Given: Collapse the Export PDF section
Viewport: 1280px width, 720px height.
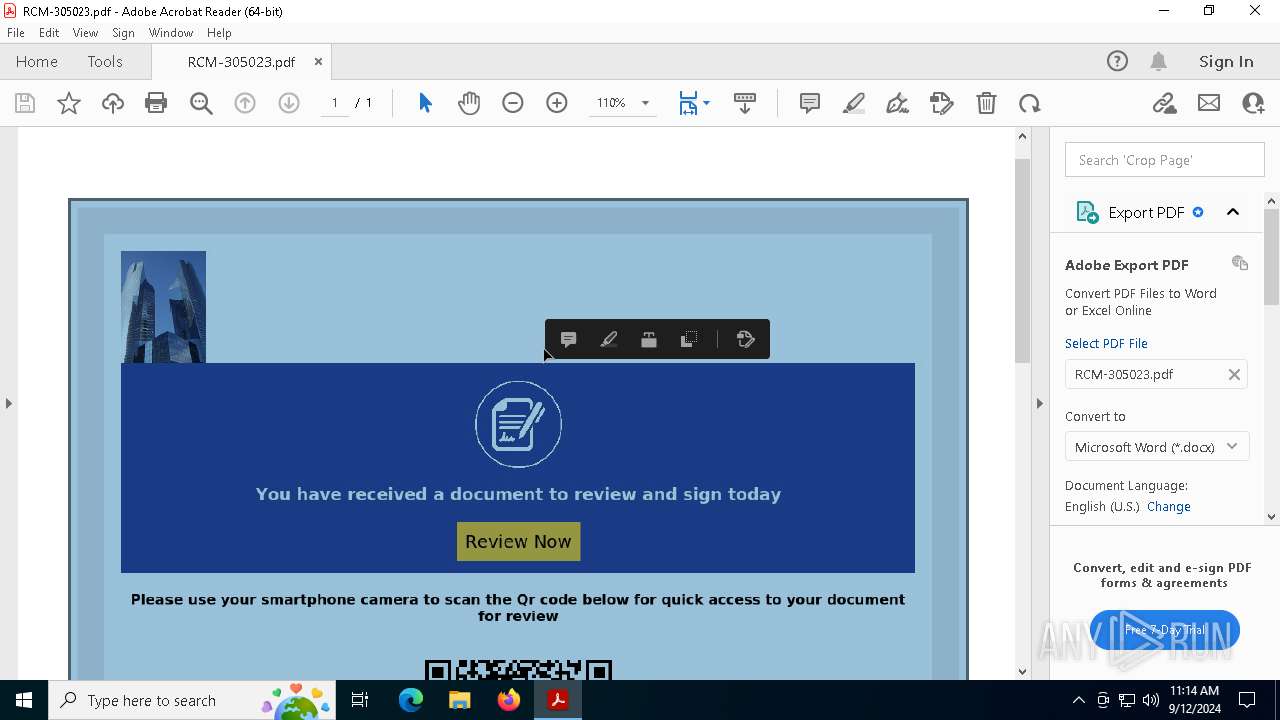Looking at the screenshot, I should pyautogui.click(x=1233, y=212).
